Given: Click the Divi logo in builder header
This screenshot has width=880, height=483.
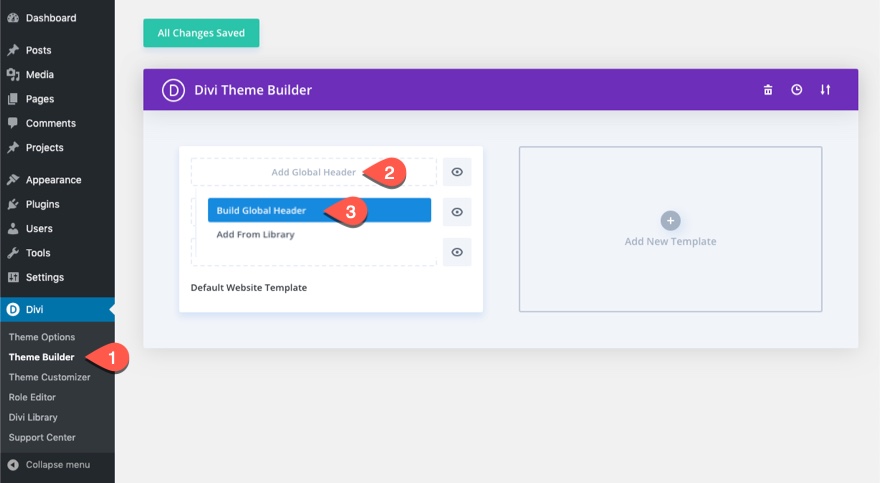Looking at the screenshot, I should tap(173, 90).
